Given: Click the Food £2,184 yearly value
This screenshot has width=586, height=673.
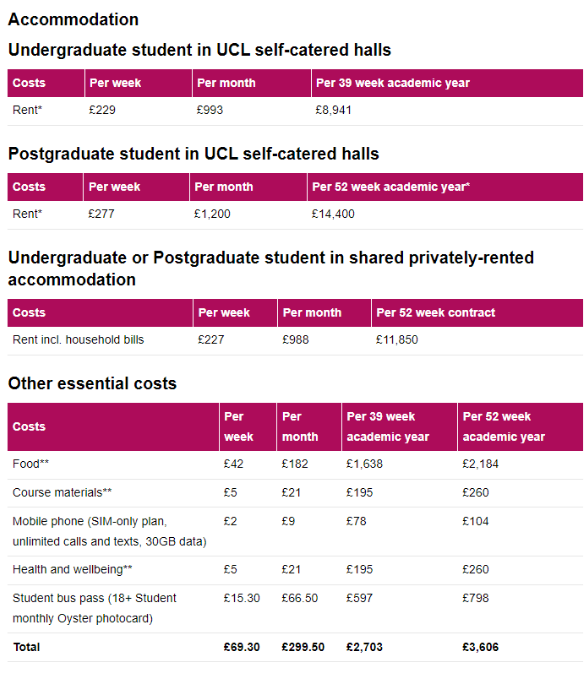Looking at the screenshot, I should click(480, 464).
